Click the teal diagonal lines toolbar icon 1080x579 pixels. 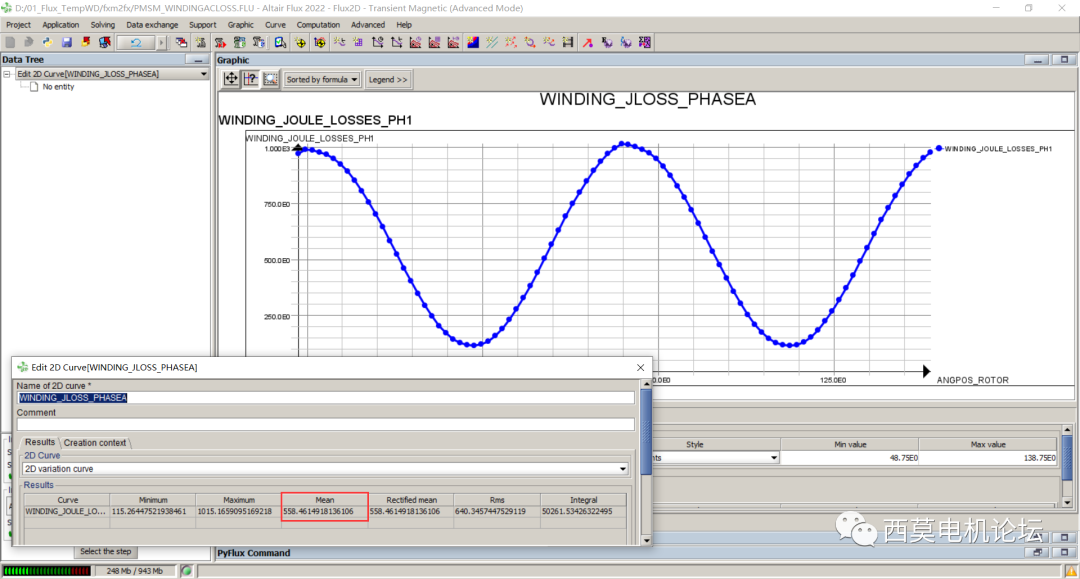492,43
